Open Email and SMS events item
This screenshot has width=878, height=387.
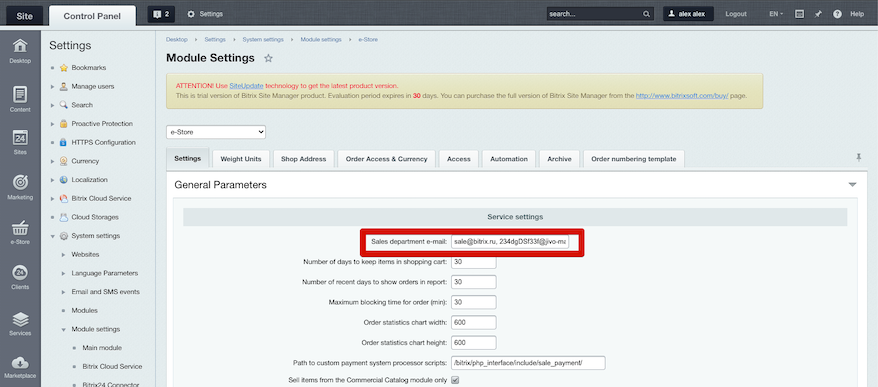[106, 292]
